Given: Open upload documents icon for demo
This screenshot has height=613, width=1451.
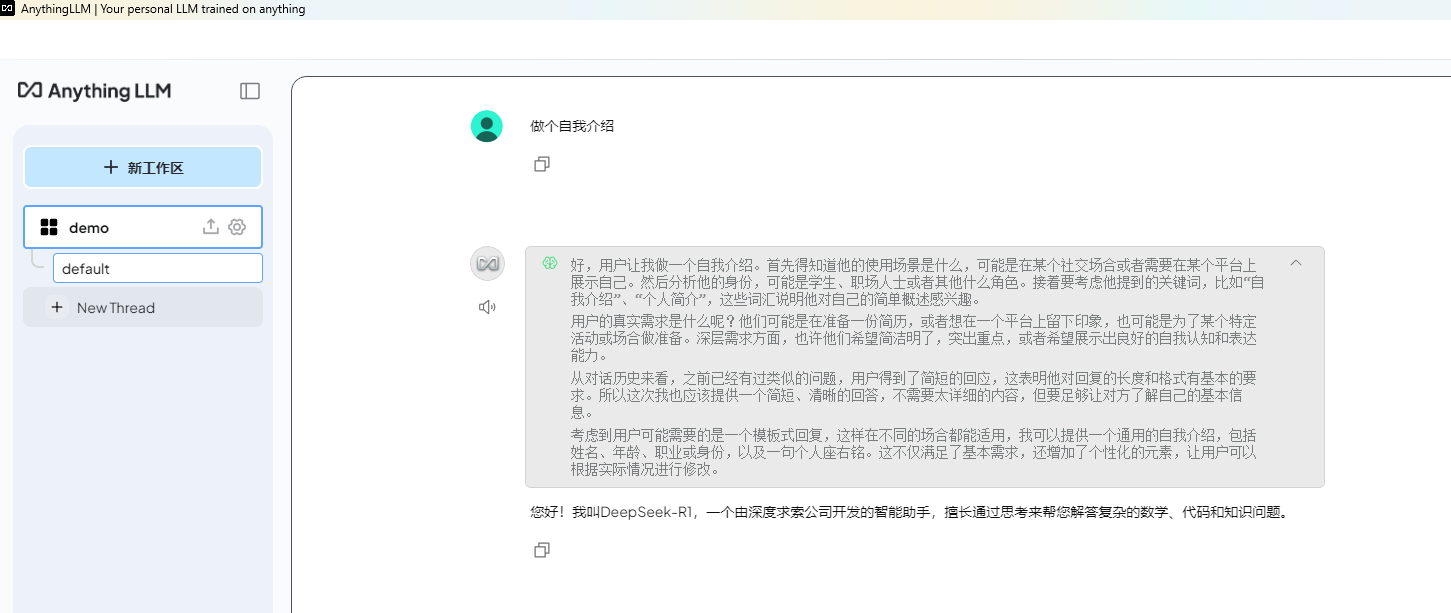Looking at the screenshot, I should (x=210, y=227).
